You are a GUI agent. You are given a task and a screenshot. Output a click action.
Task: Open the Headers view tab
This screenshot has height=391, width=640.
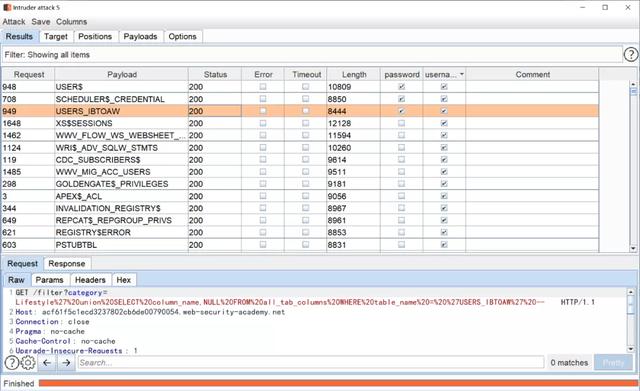[90, 280]
